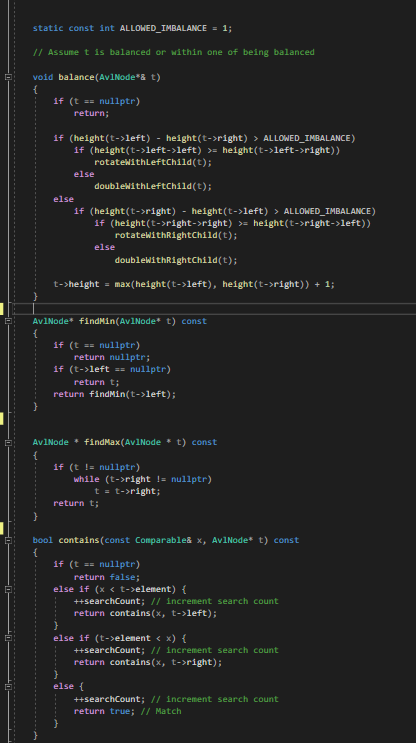Screen dimensions: 416x743
Task: Click the 'void' keyword before balance
Action: coord(43,77)
